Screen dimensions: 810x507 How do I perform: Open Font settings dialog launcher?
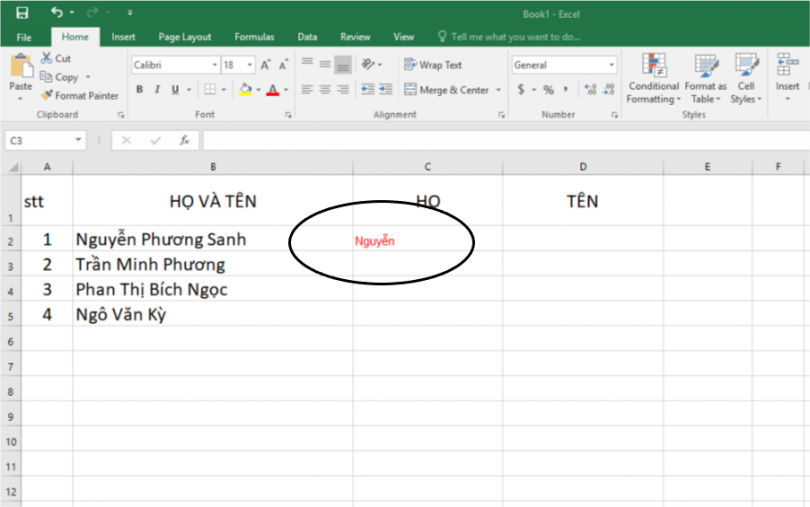click(288, 115)
